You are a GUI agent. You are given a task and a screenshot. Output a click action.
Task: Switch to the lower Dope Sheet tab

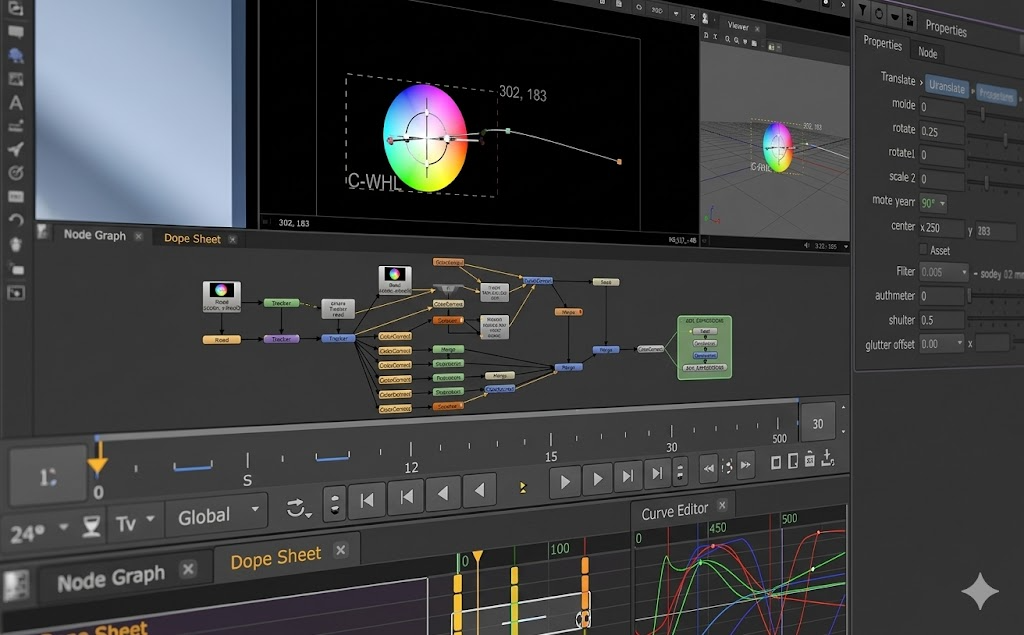276,557
